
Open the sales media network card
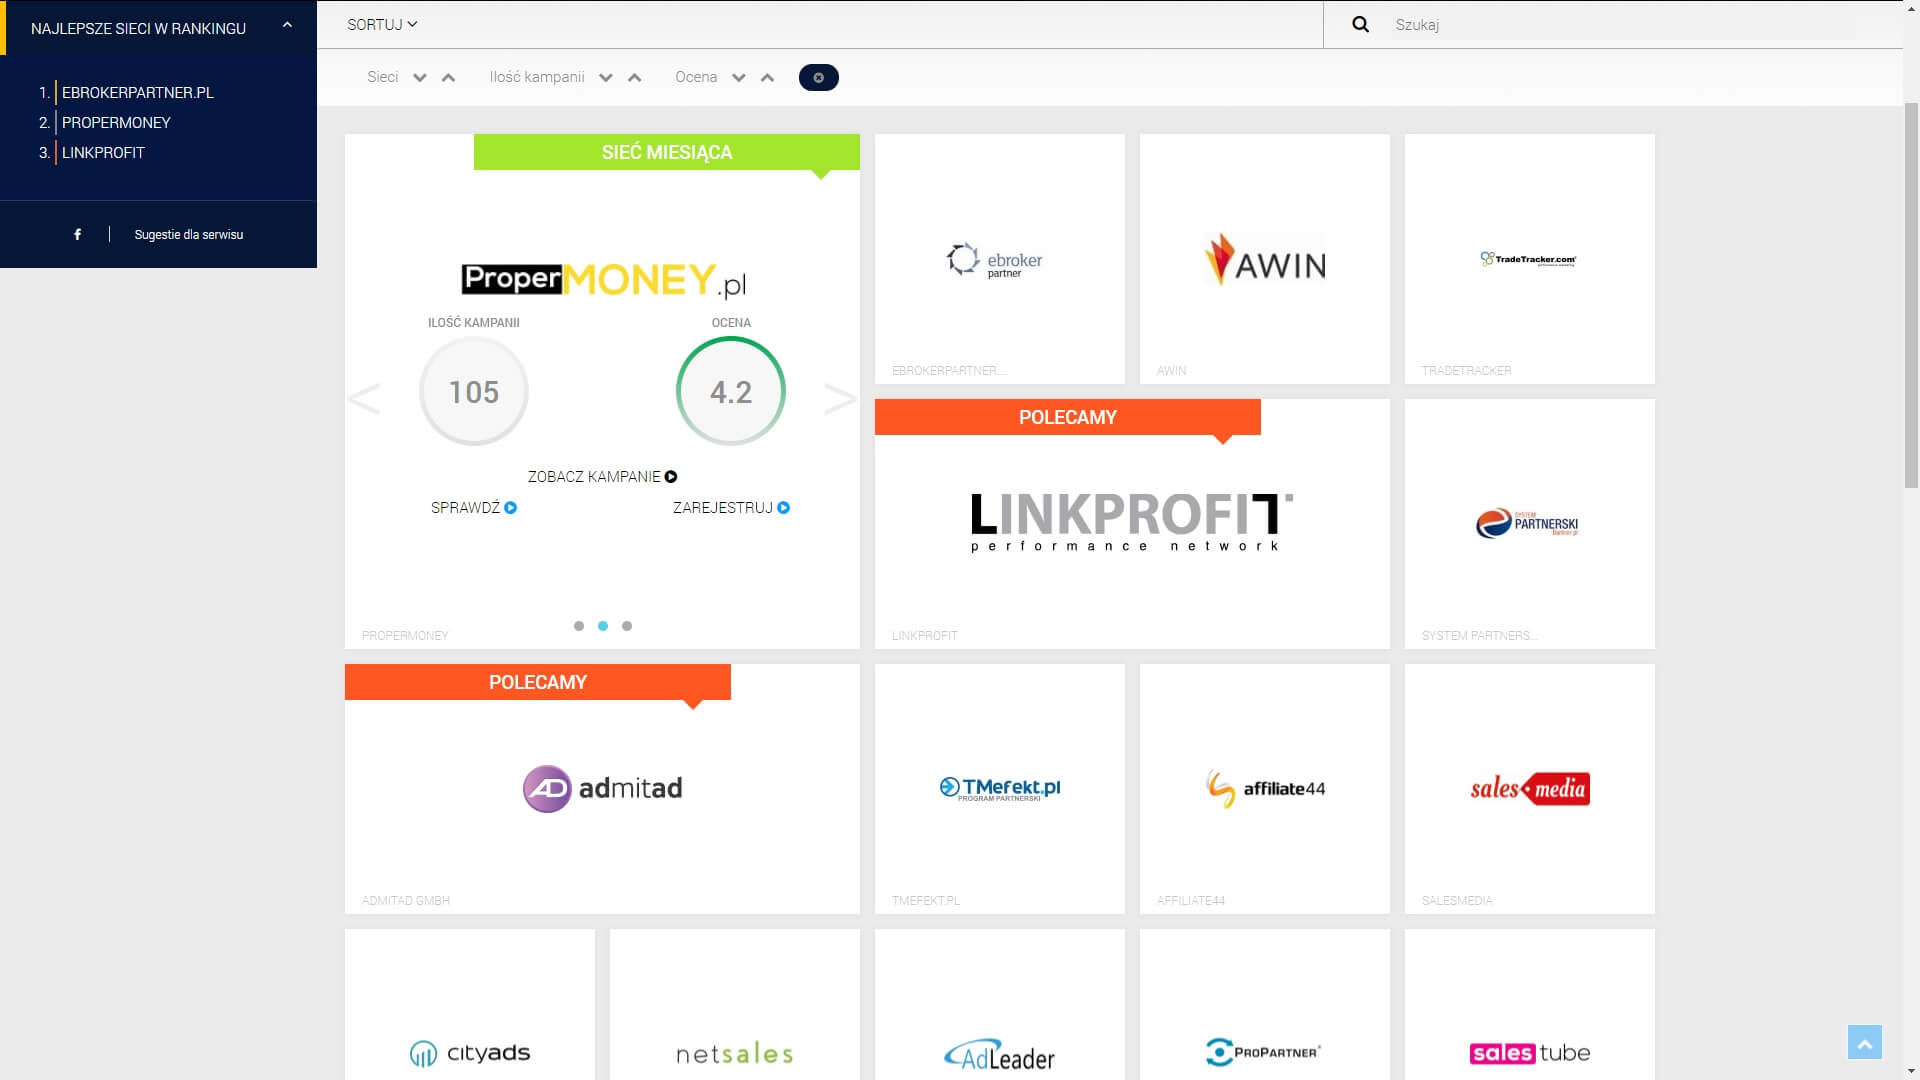point(1530,789)
